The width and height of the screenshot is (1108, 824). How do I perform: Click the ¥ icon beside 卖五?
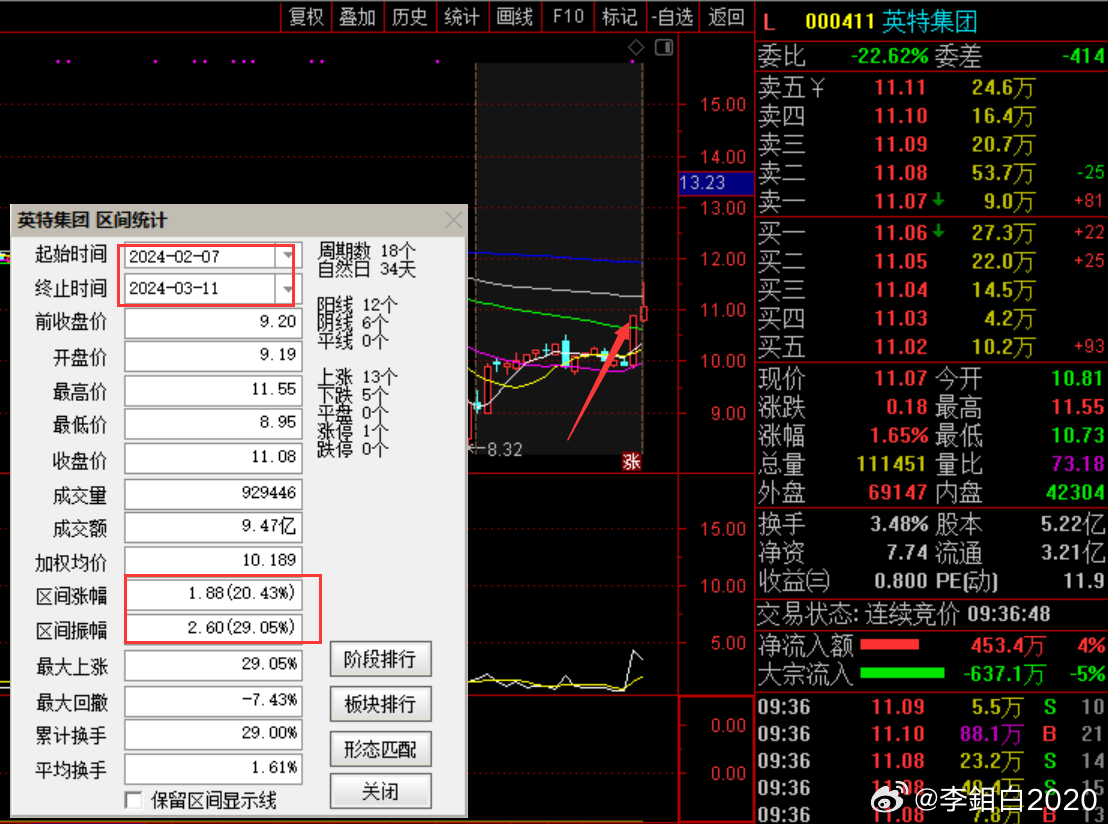point(818,88)
